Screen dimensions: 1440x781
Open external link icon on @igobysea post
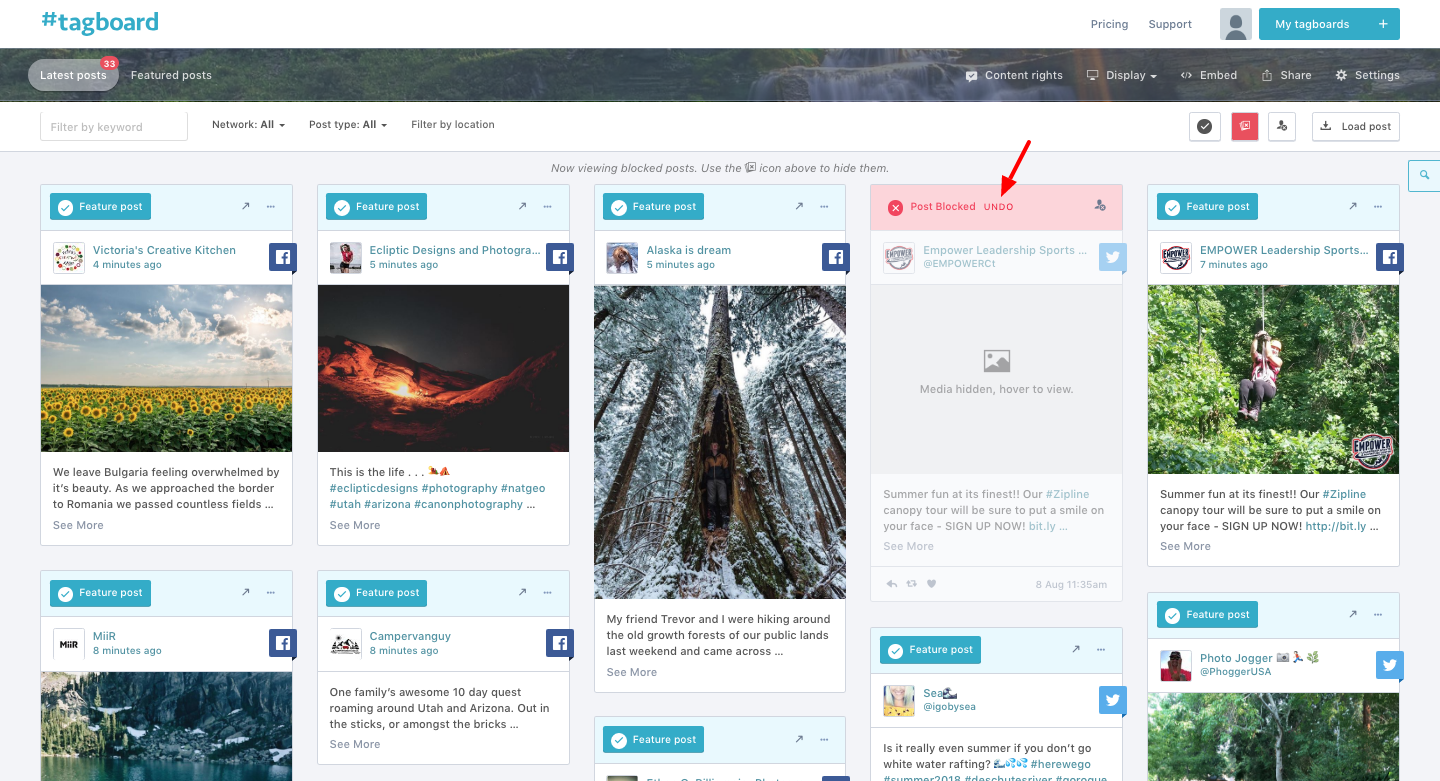coord(1076,649)
